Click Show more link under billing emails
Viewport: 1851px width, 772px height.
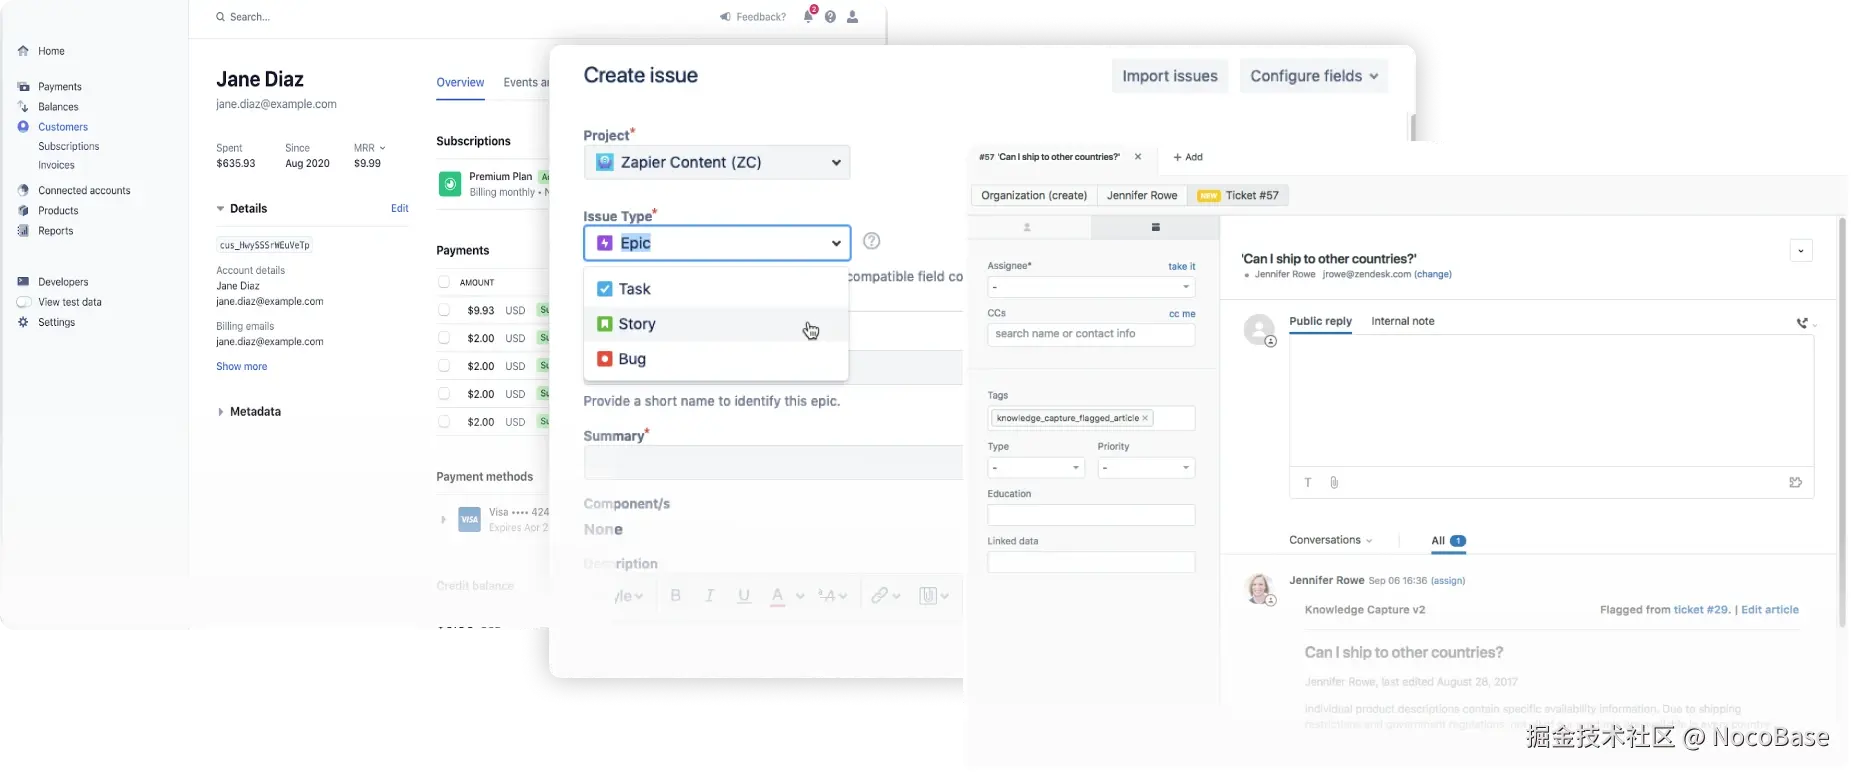click(x=242, y=367)
